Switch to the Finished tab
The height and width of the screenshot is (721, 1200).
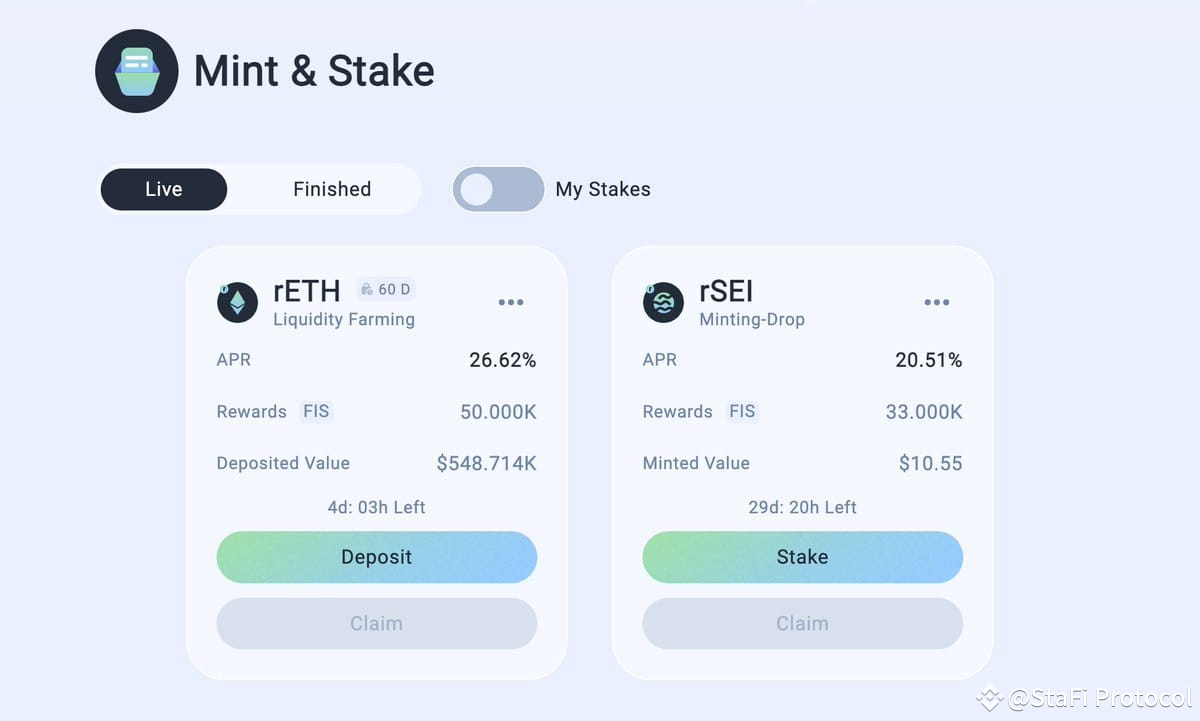pos(332,189)
